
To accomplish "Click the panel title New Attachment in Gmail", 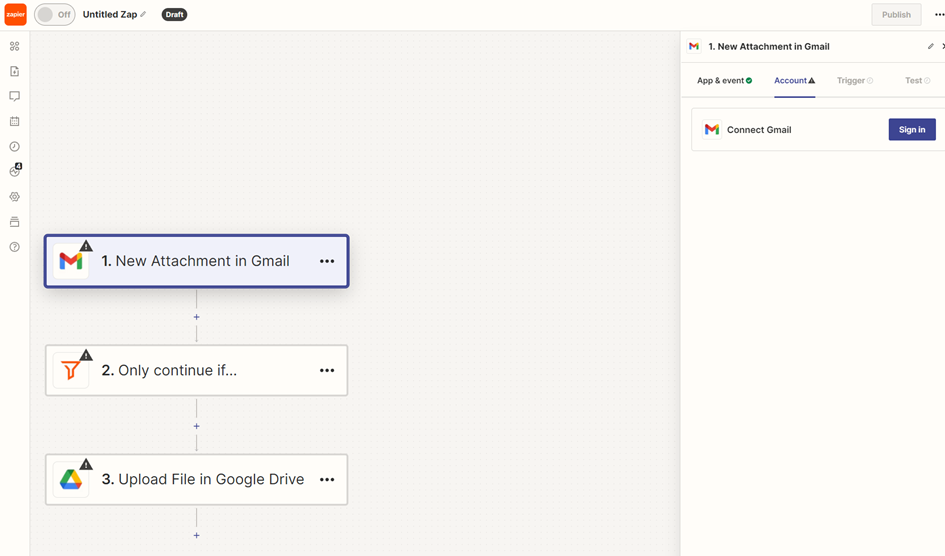I will 769,46.
